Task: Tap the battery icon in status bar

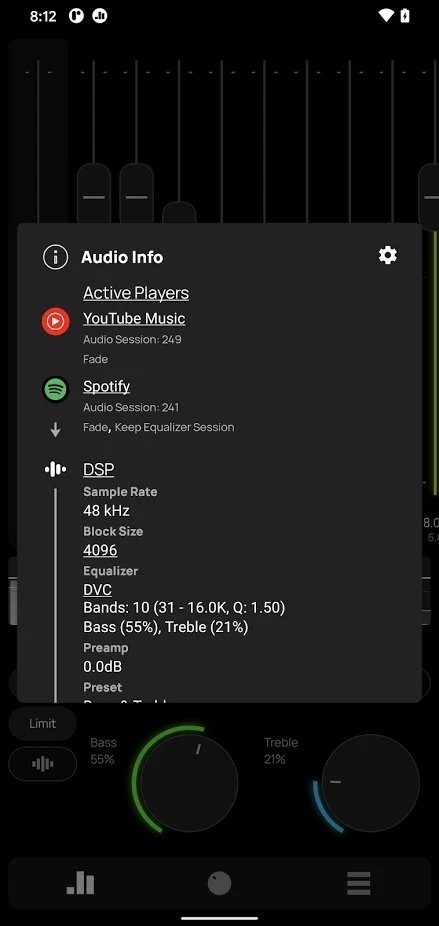Action: (405, 16)
